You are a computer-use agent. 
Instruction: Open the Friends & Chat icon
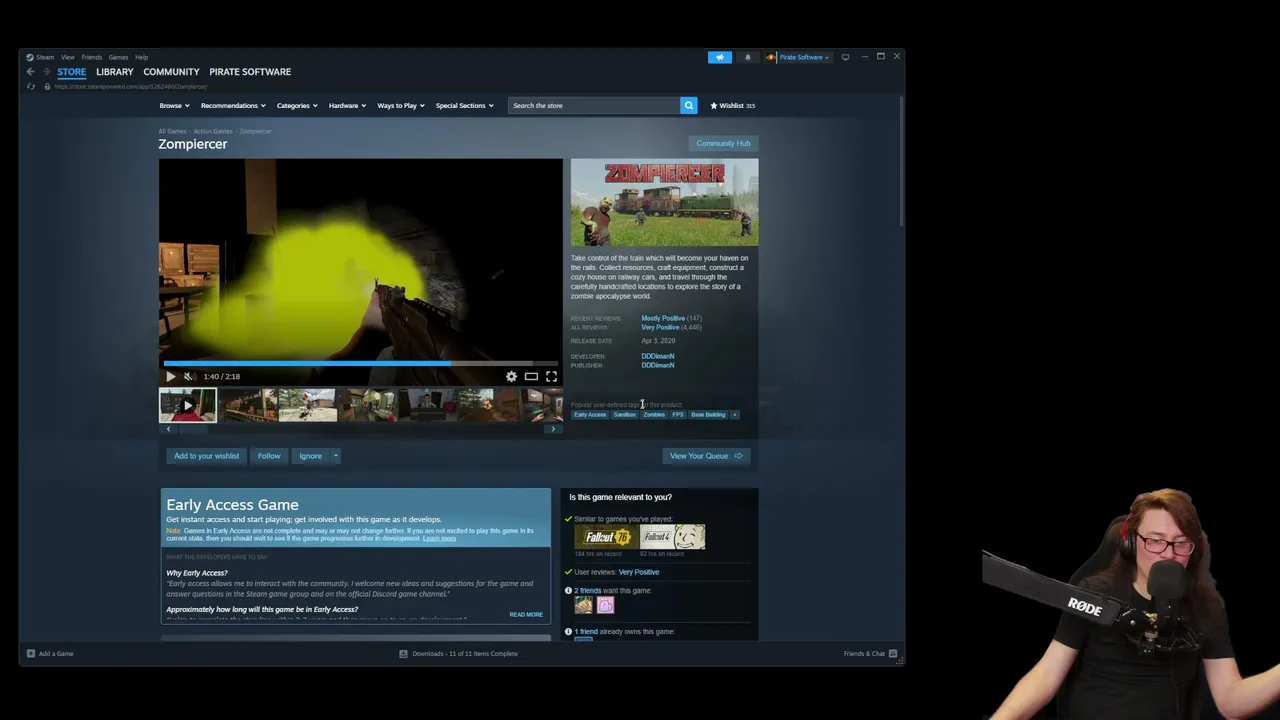(893, 654)
